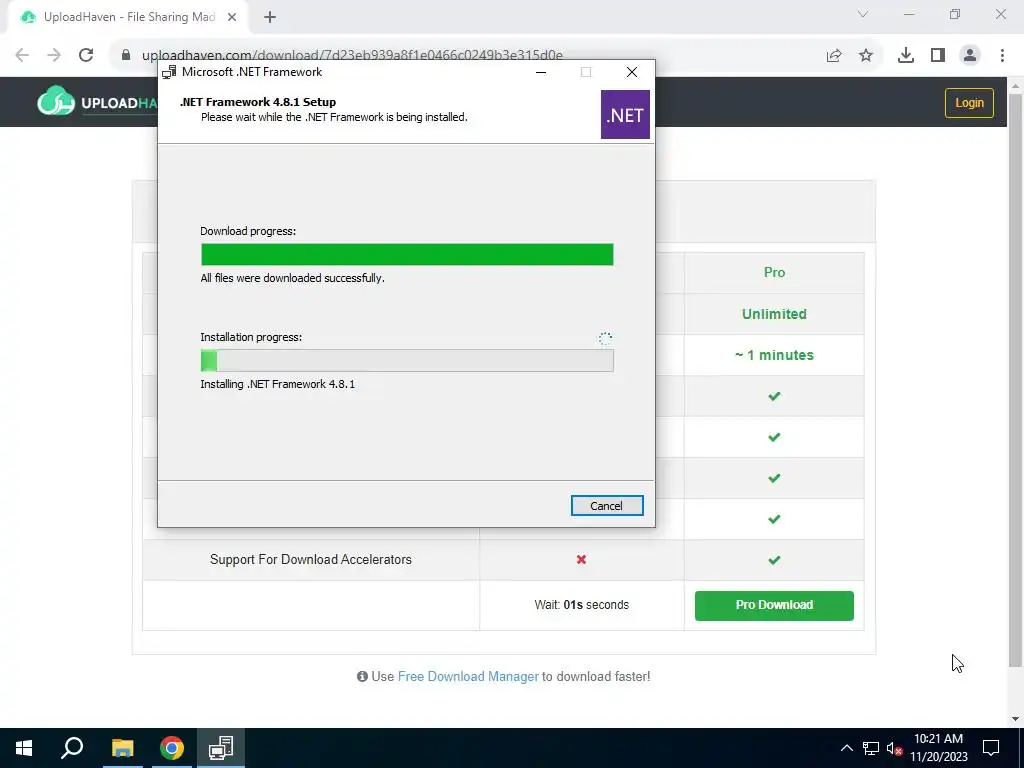Click the scrollbar down arrow
Screen dimensions: 1024x768
(1015, 719)
